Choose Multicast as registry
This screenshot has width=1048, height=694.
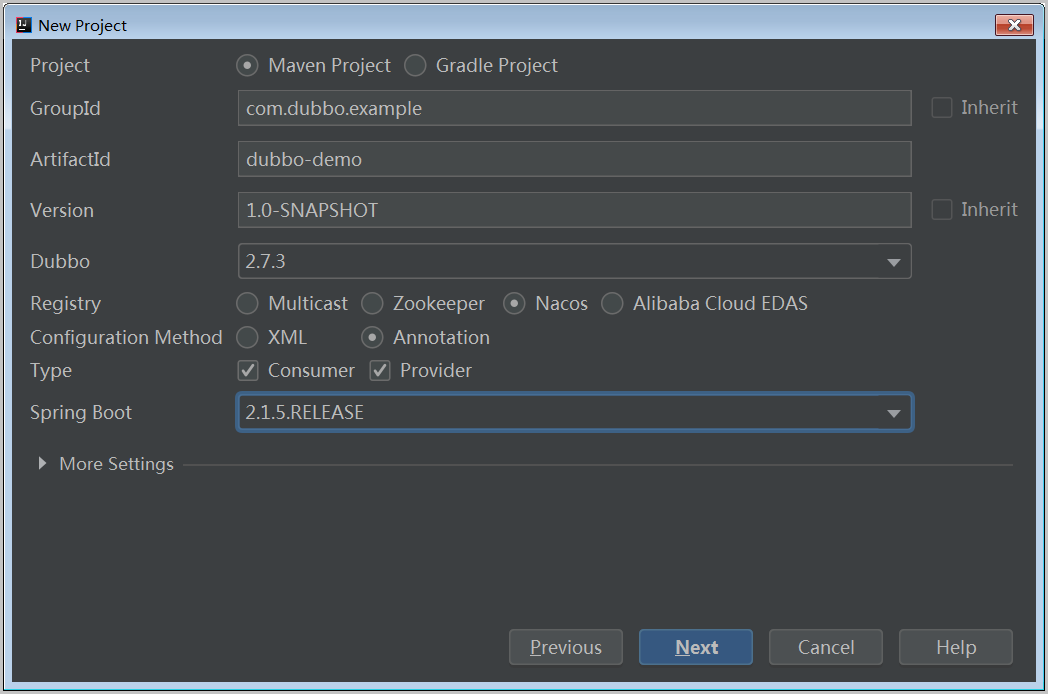[x=247, y=304]
